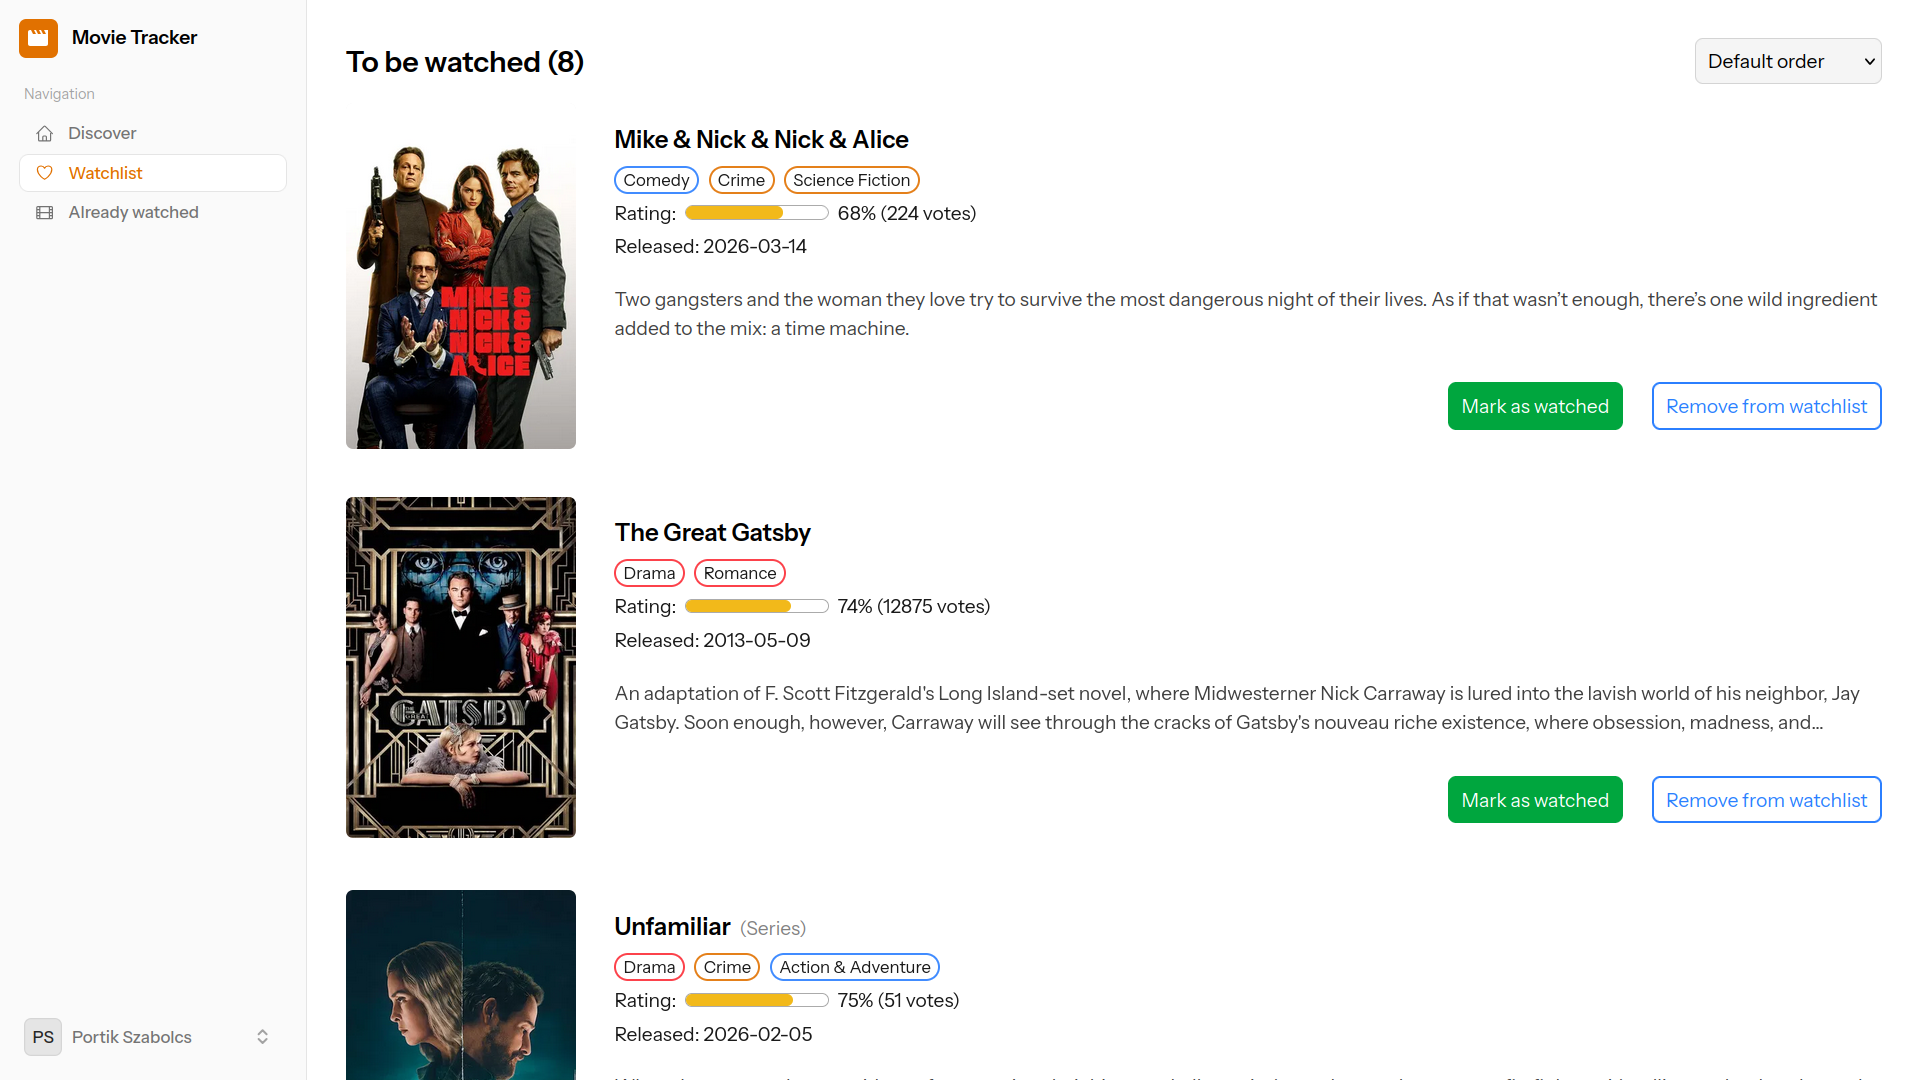Viewport: 1920px width, 1080px height.
Task: Click The Great Gatsby poster image
Action: pos(460,667)
